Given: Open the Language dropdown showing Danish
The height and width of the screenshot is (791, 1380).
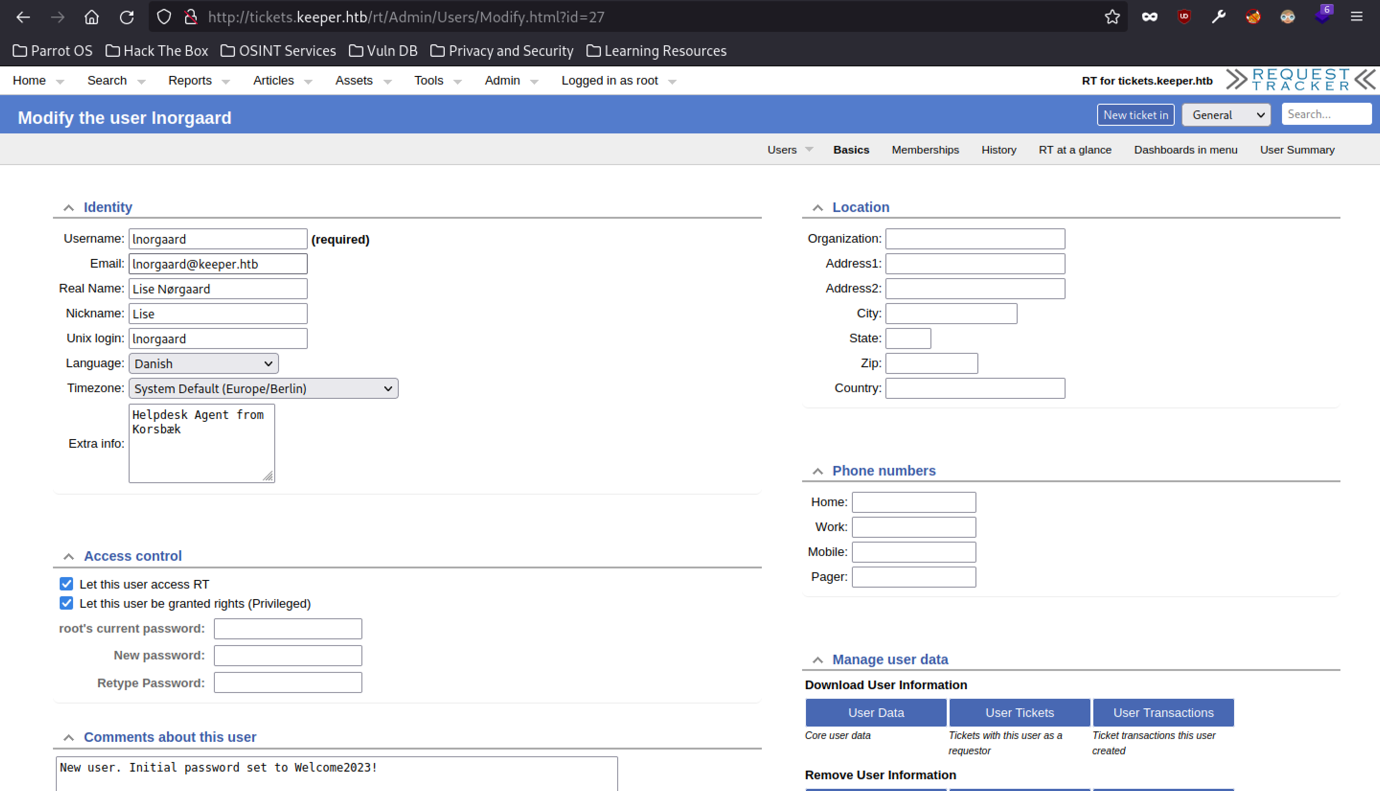Looking at the screenshot, I should pos(203,362).
